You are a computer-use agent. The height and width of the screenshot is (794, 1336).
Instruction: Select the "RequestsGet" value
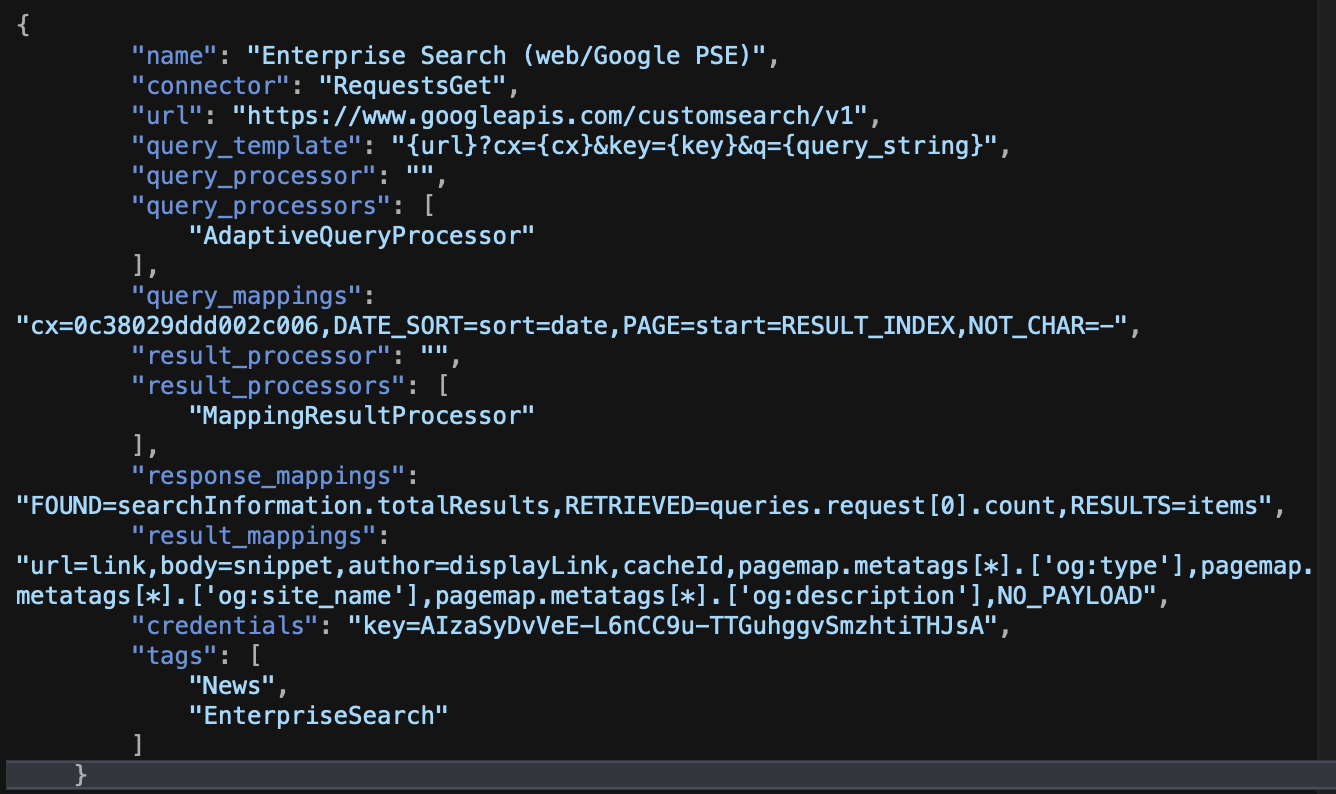413,86
